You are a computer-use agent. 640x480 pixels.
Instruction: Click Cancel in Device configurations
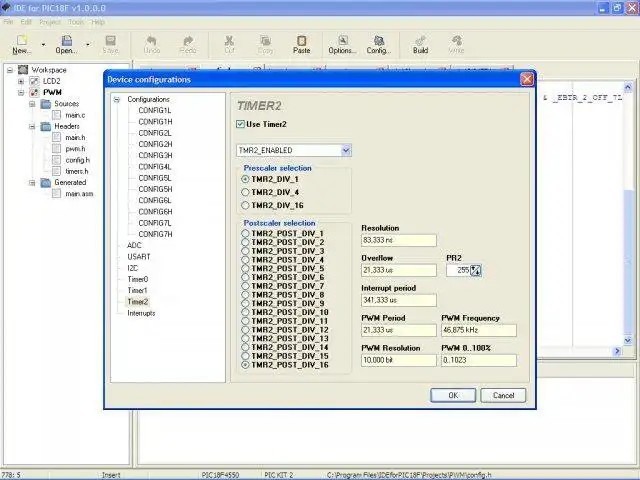click(x=503, y=395)
